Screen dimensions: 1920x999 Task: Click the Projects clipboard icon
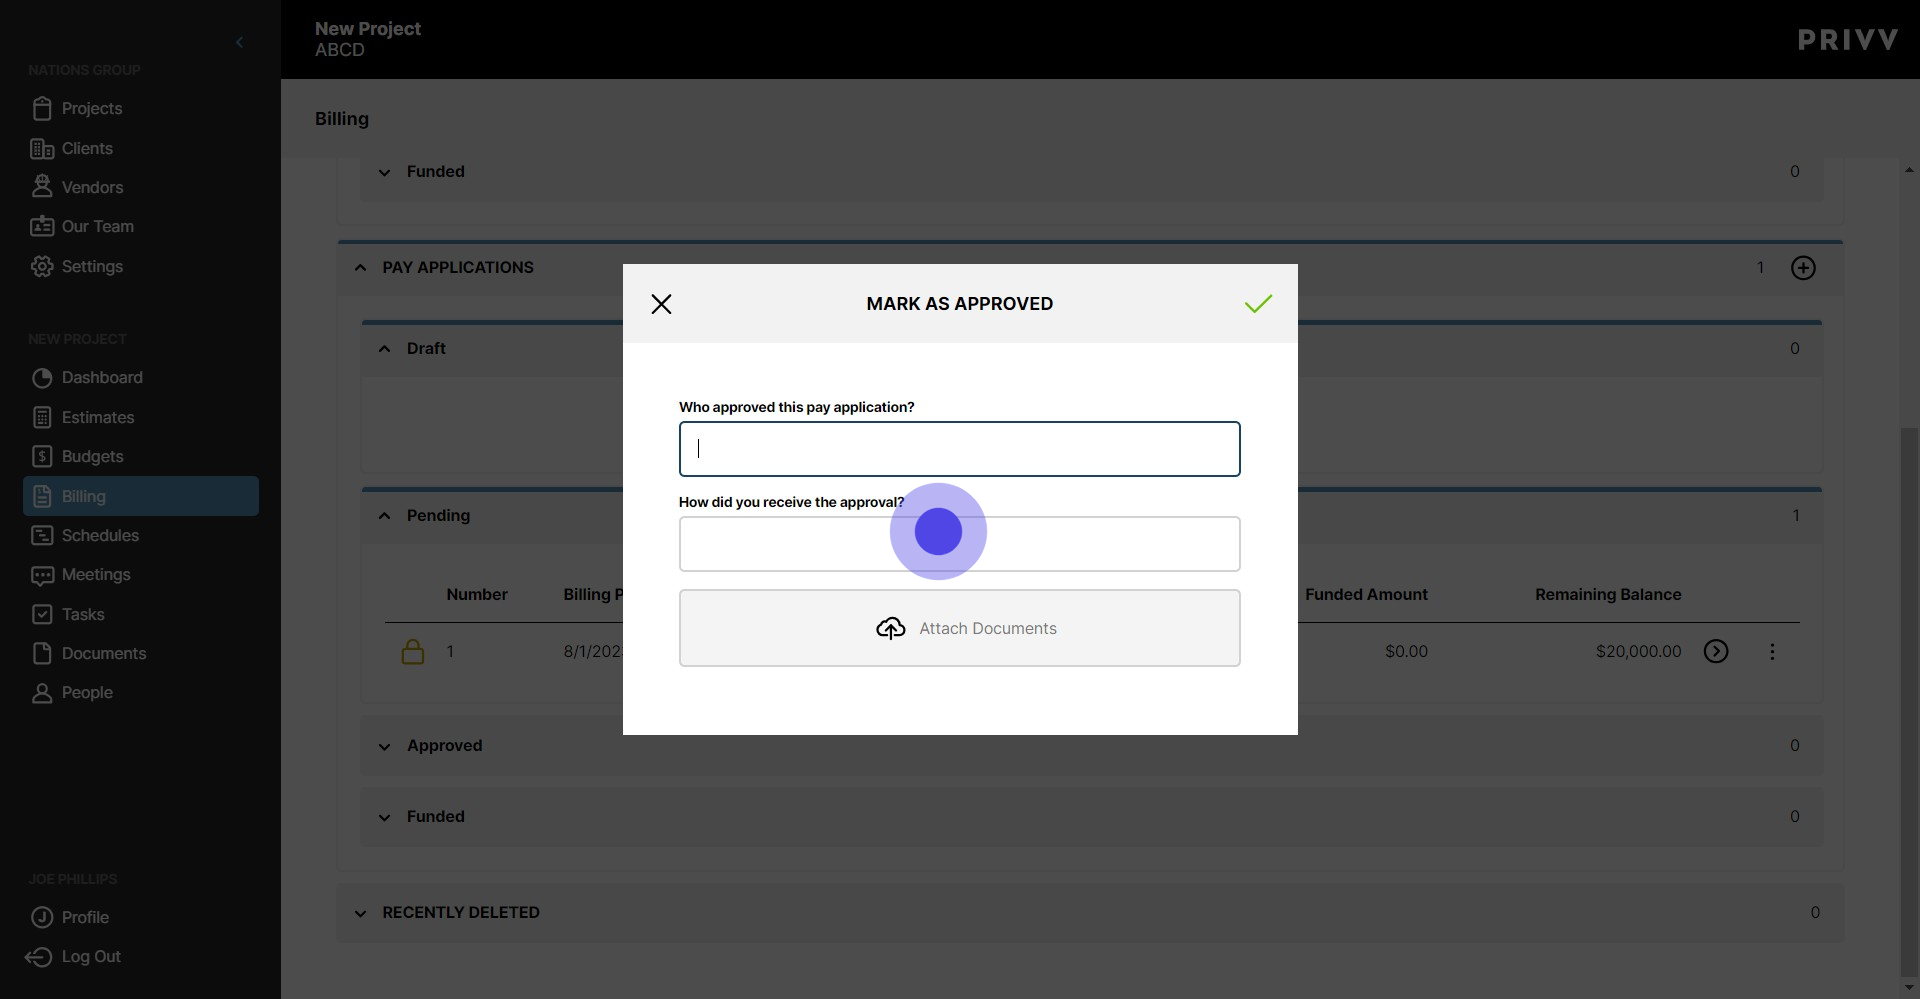pos(42,108)
